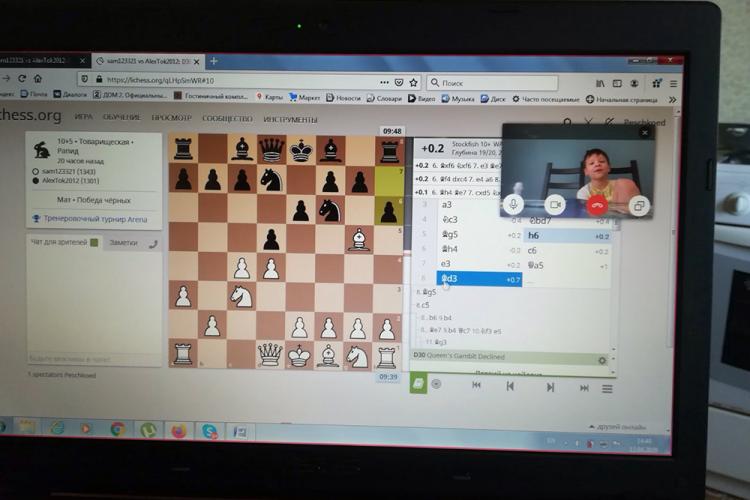Toggle spectator chat checkbox
The height and width of the screenshot is (500, 750).
(94, 242)
